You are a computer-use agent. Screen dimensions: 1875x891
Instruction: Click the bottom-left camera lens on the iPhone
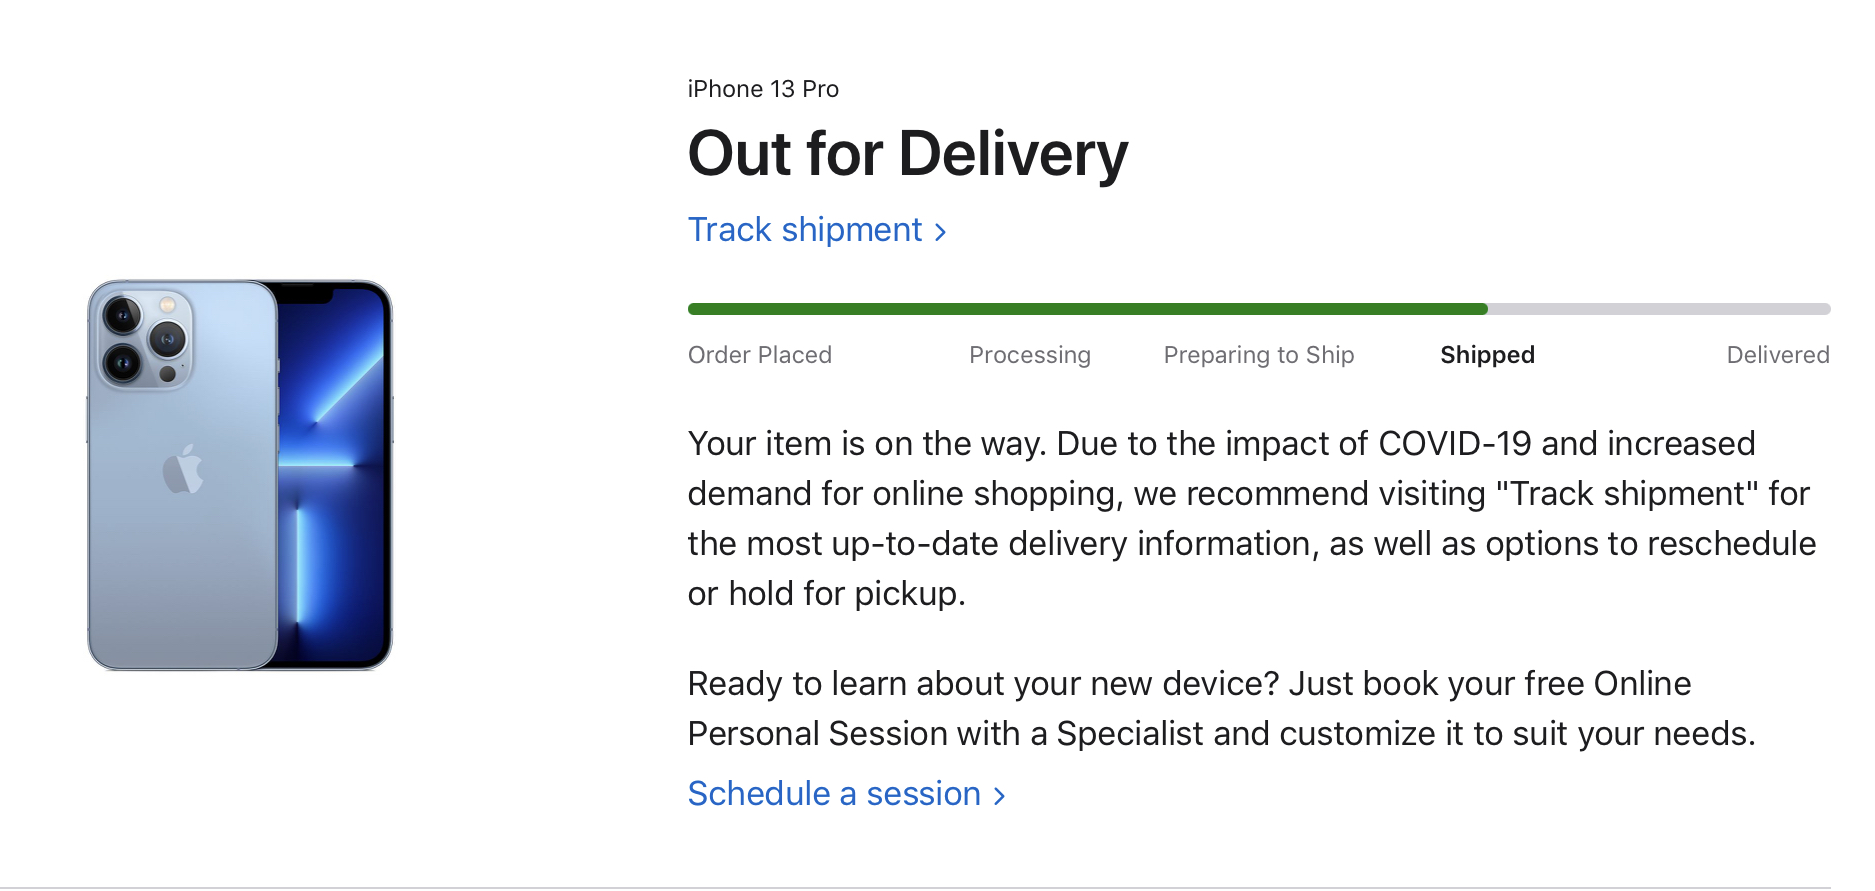123,361
